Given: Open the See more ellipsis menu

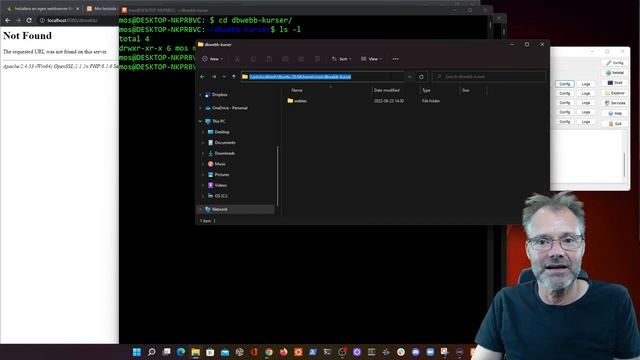Looking at the screenshot, I should point(396,59).
